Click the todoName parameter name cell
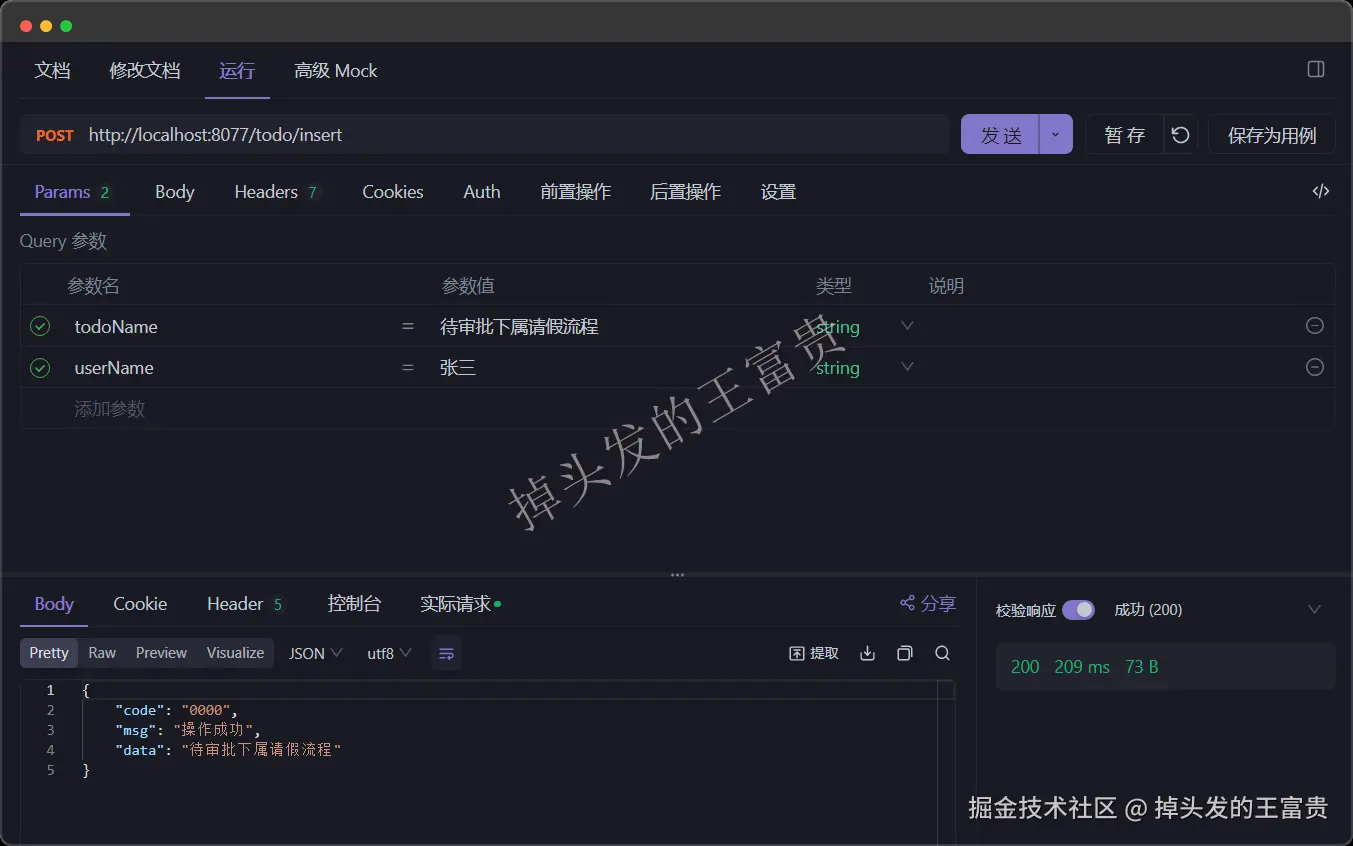Image resolution: width=1353 pixels, height=846 pixels. [x=116, y=326]
